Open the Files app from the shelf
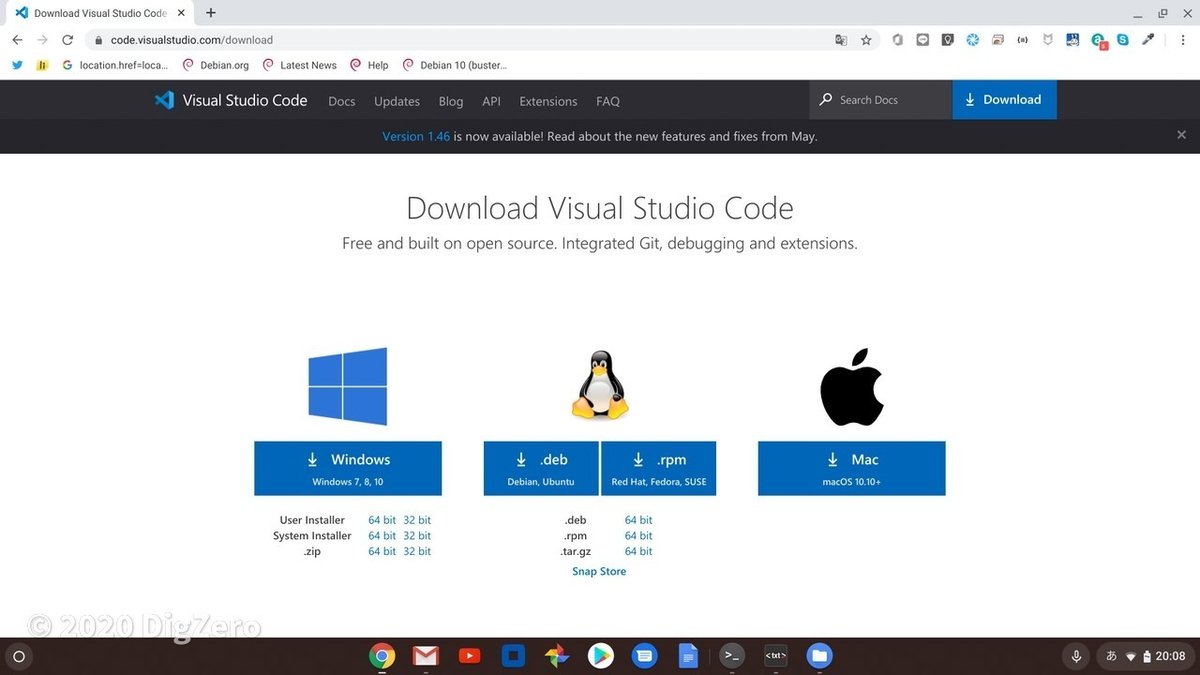 [819, 656]
